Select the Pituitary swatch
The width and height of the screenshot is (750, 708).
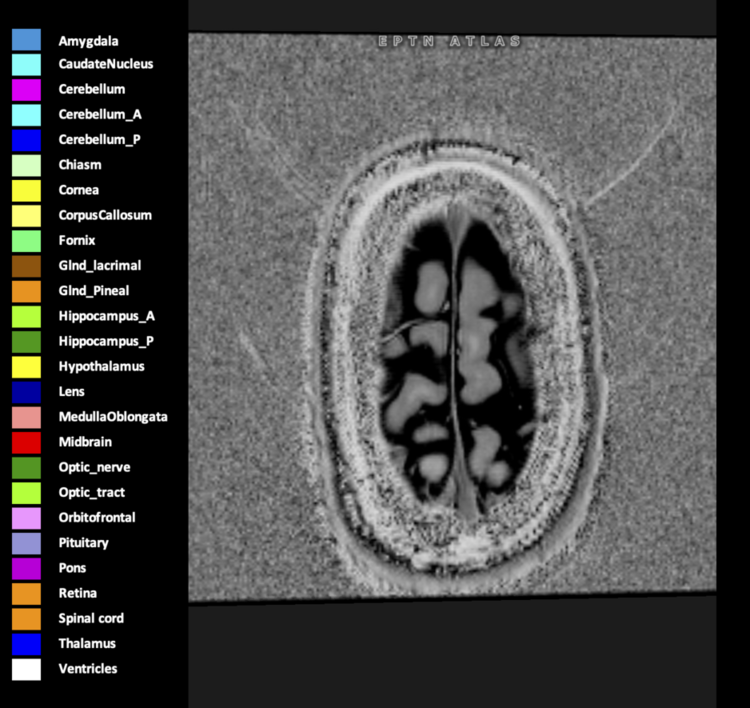click(26, 543)
